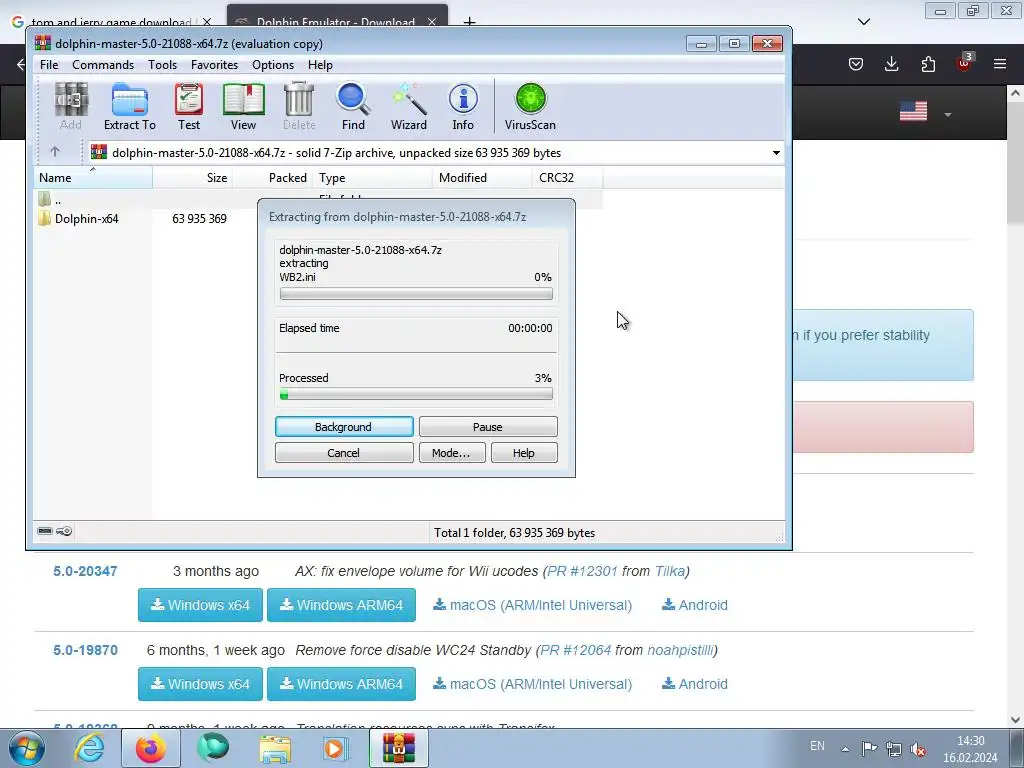Open Firefox hamburger menu
The image size is (1024, 768).
coord(1000,63)
